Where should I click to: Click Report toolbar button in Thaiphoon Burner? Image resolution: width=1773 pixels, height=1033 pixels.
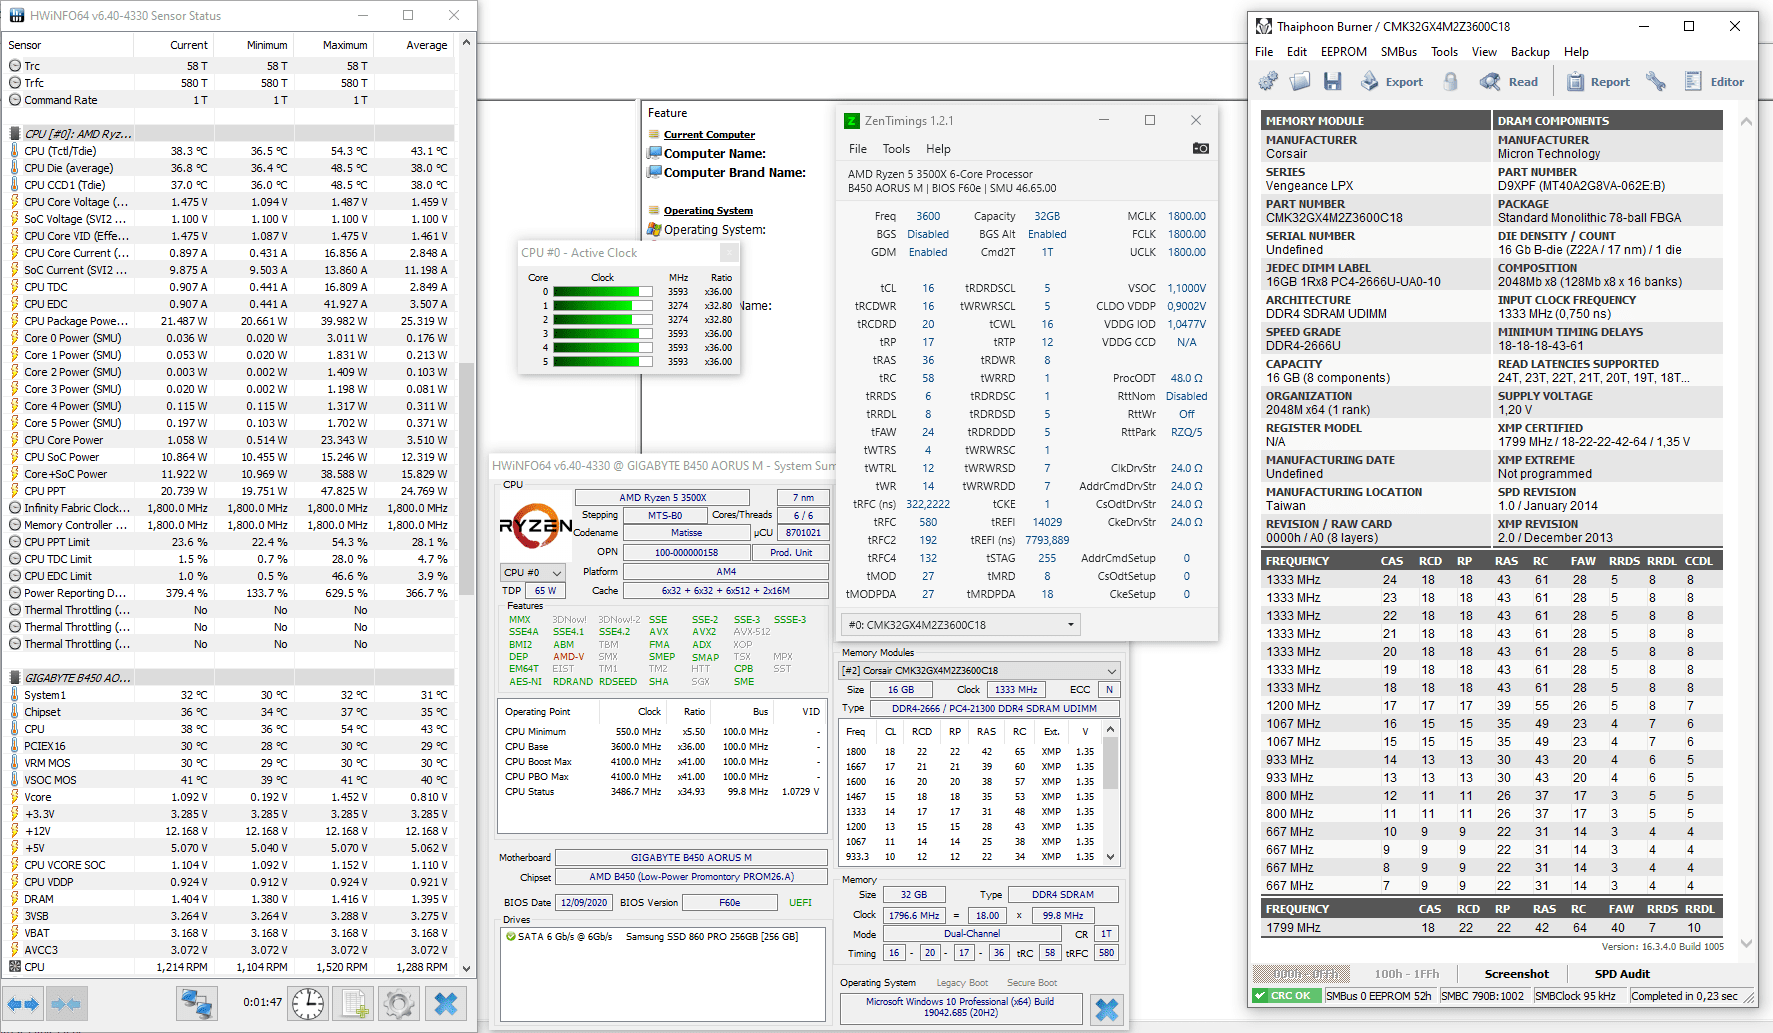pos(1598,82)
